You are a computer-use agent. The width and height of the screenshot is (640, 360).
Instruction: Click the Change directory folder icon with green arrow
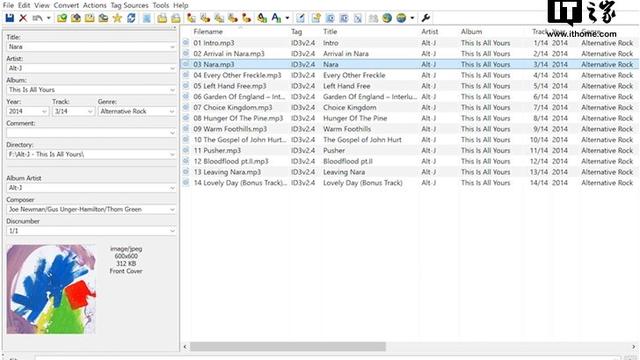(x=62, y=18)
